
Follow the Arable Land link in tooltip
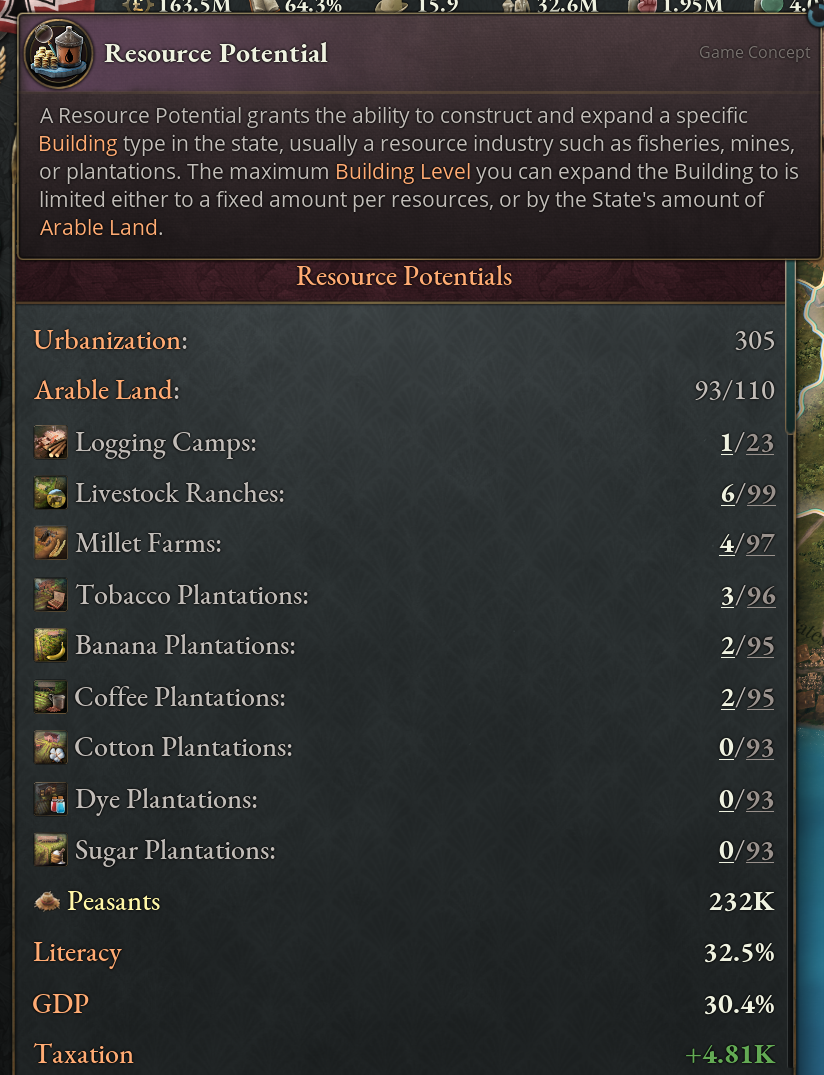pyautogui.click(x=98, y=228)
